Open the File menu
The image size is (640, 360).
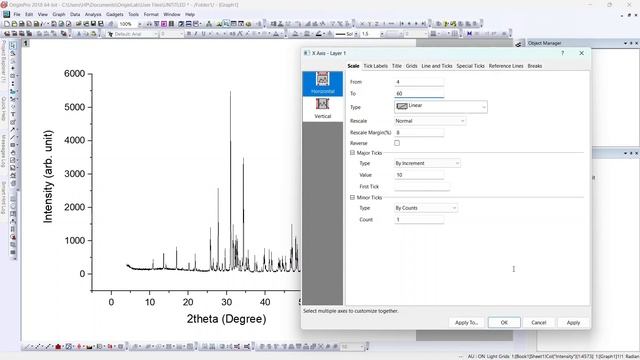17,14
